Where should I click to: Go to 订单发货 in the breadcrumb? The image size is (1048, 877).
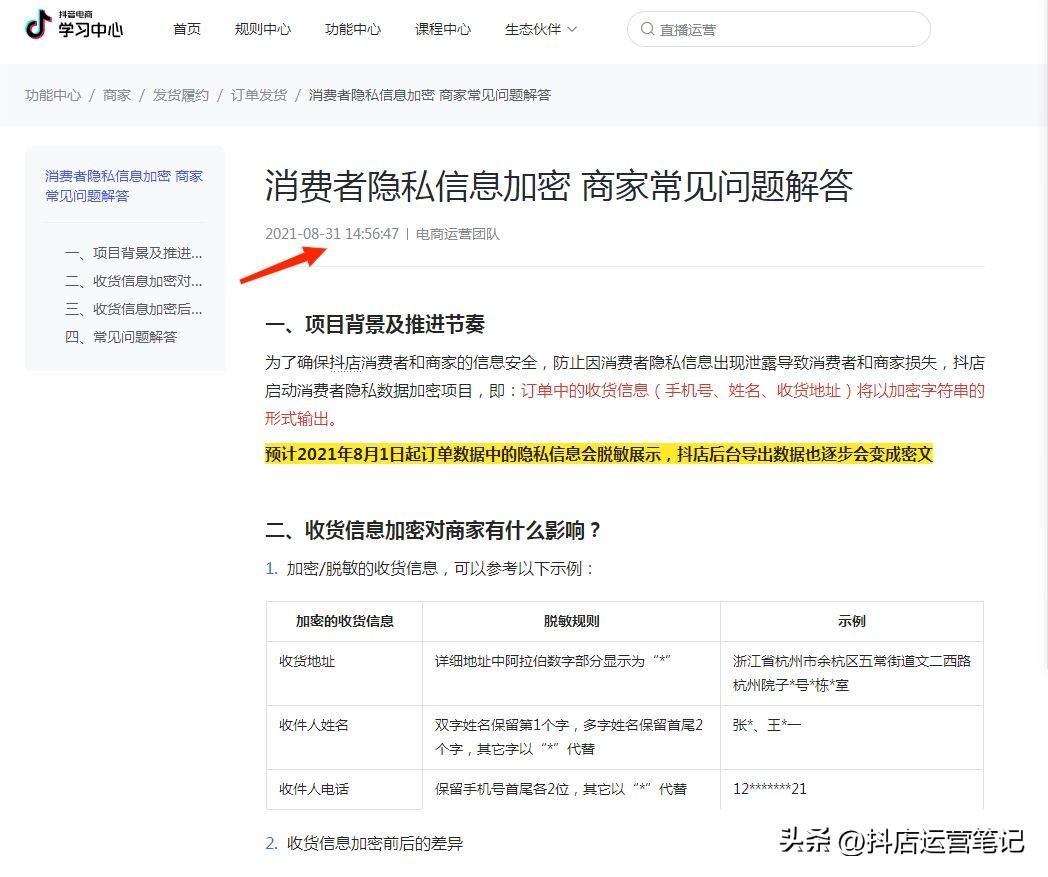(x=259, y=95)
